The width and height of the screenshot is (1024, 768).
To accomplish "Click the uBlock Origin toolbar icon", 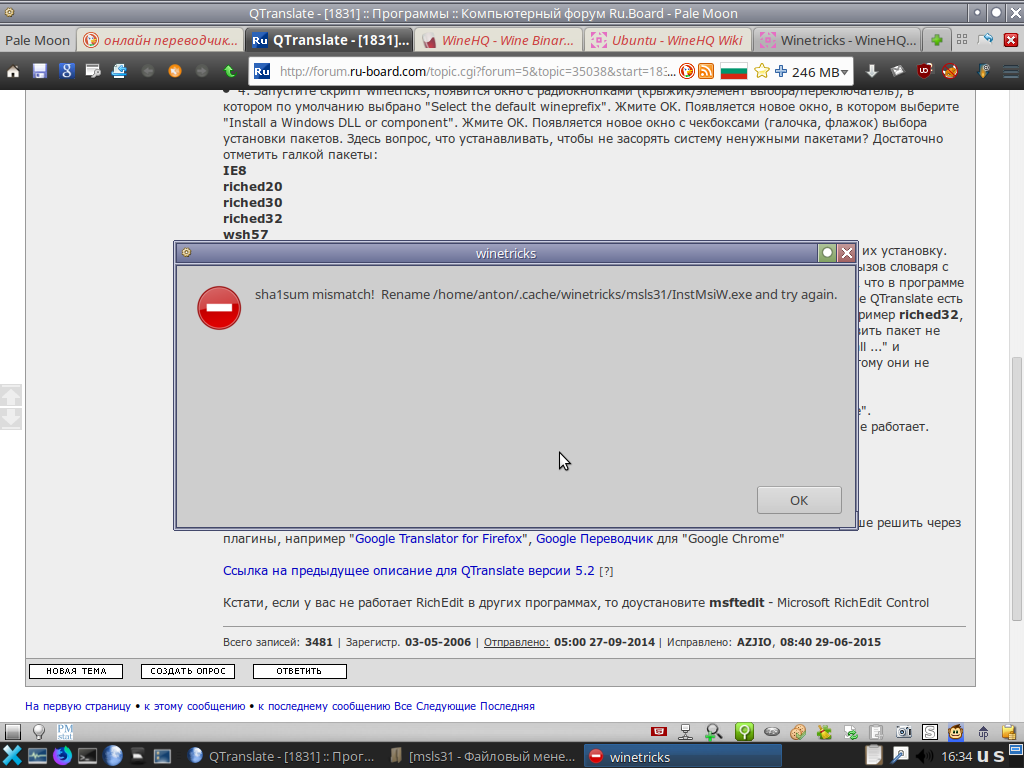I will (925, 71).
